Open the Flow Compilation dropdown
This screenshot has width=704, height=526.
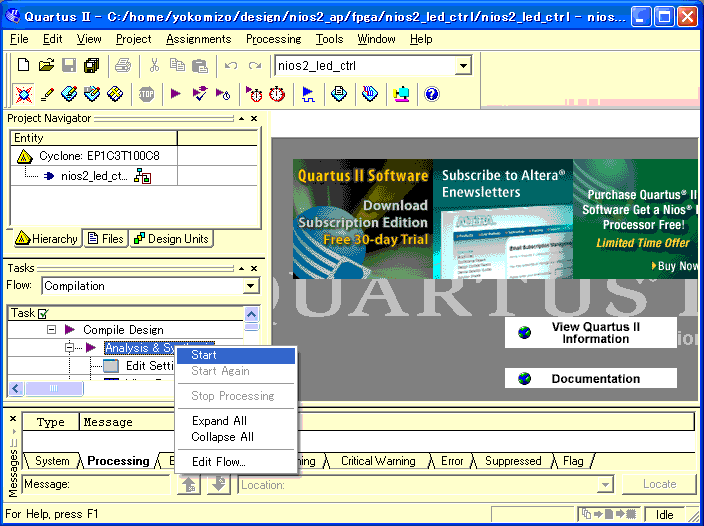(251, 286)
